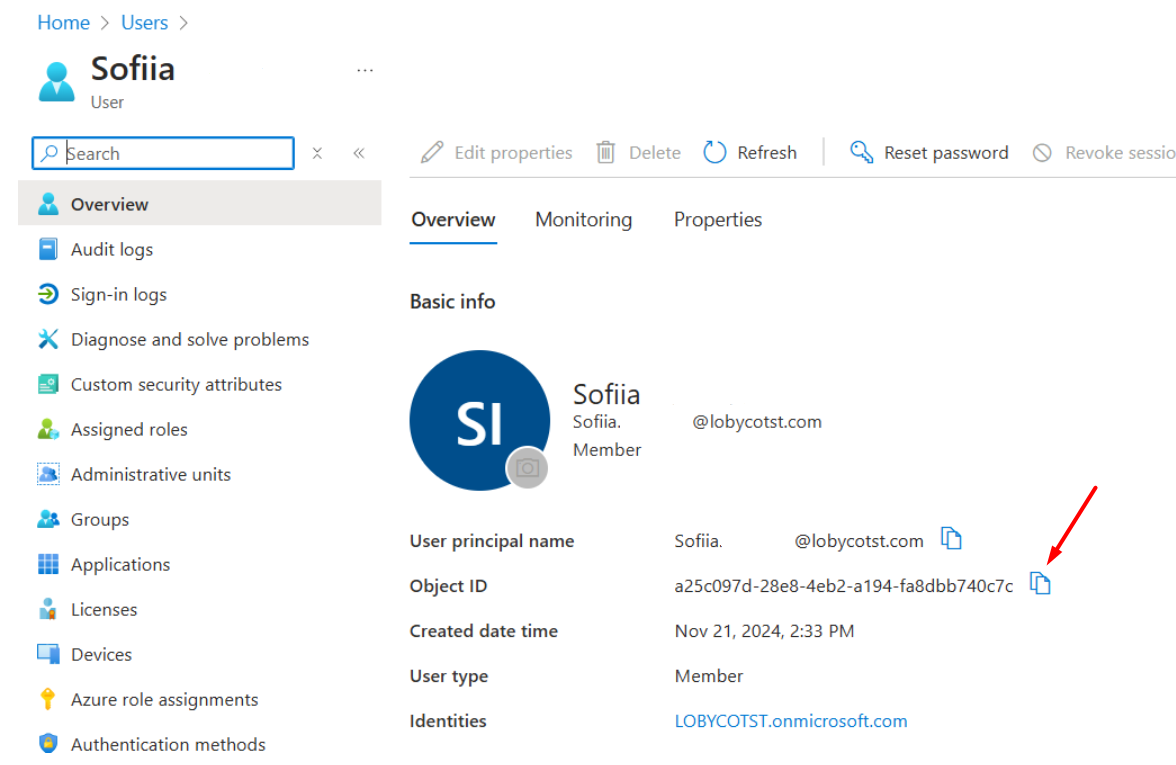This screenshot has width=1176, height=765.
Task: Click the Overview sidebar user icon
Action: tap(48, 204)
